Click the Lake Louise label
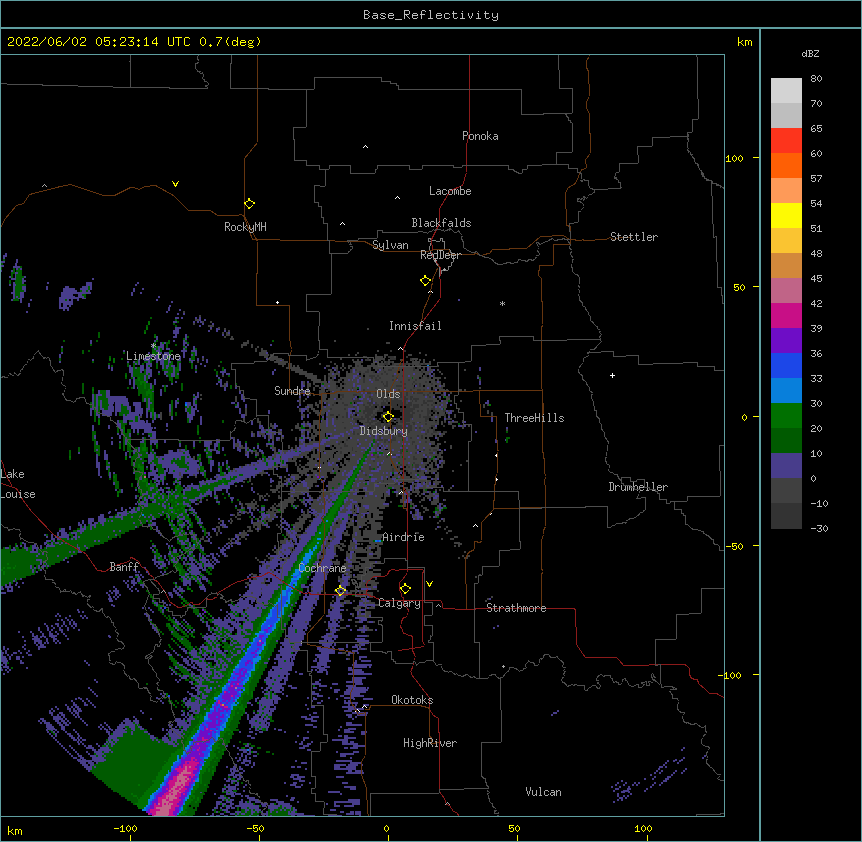 point(18,484)
